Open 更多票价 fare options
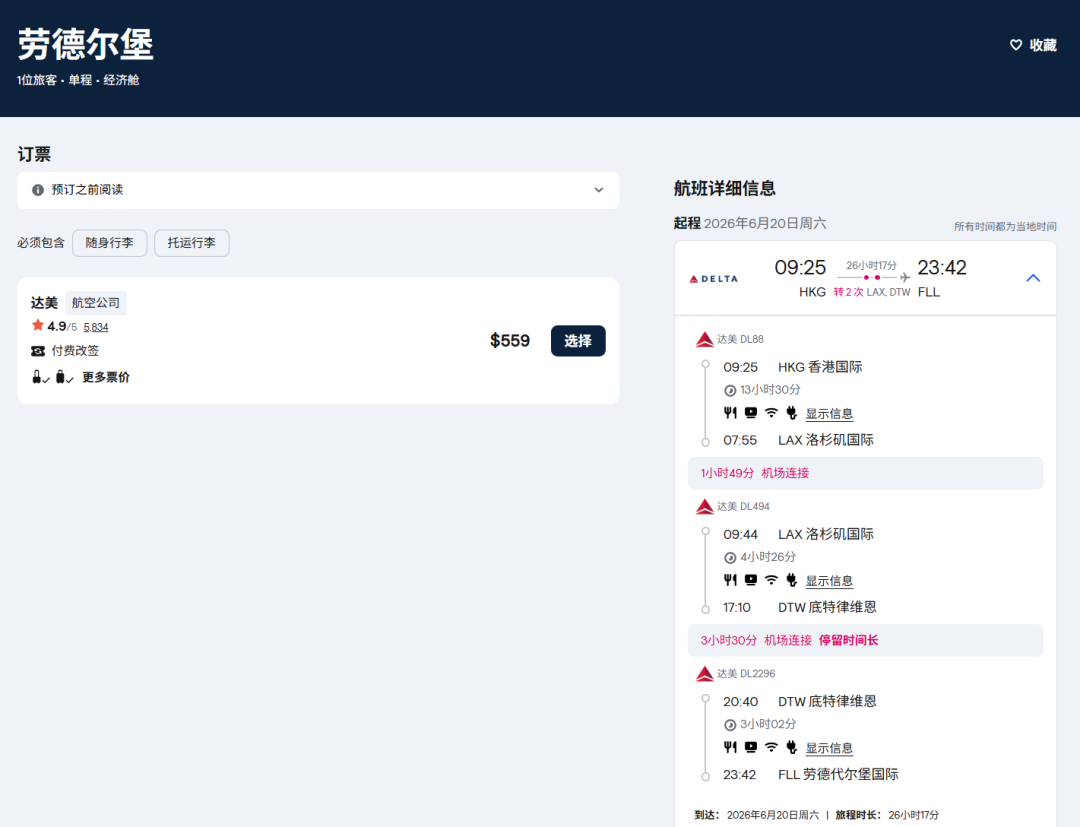Screen dimensions: 1080x827 pyautogui.click(x=106, y=377)
